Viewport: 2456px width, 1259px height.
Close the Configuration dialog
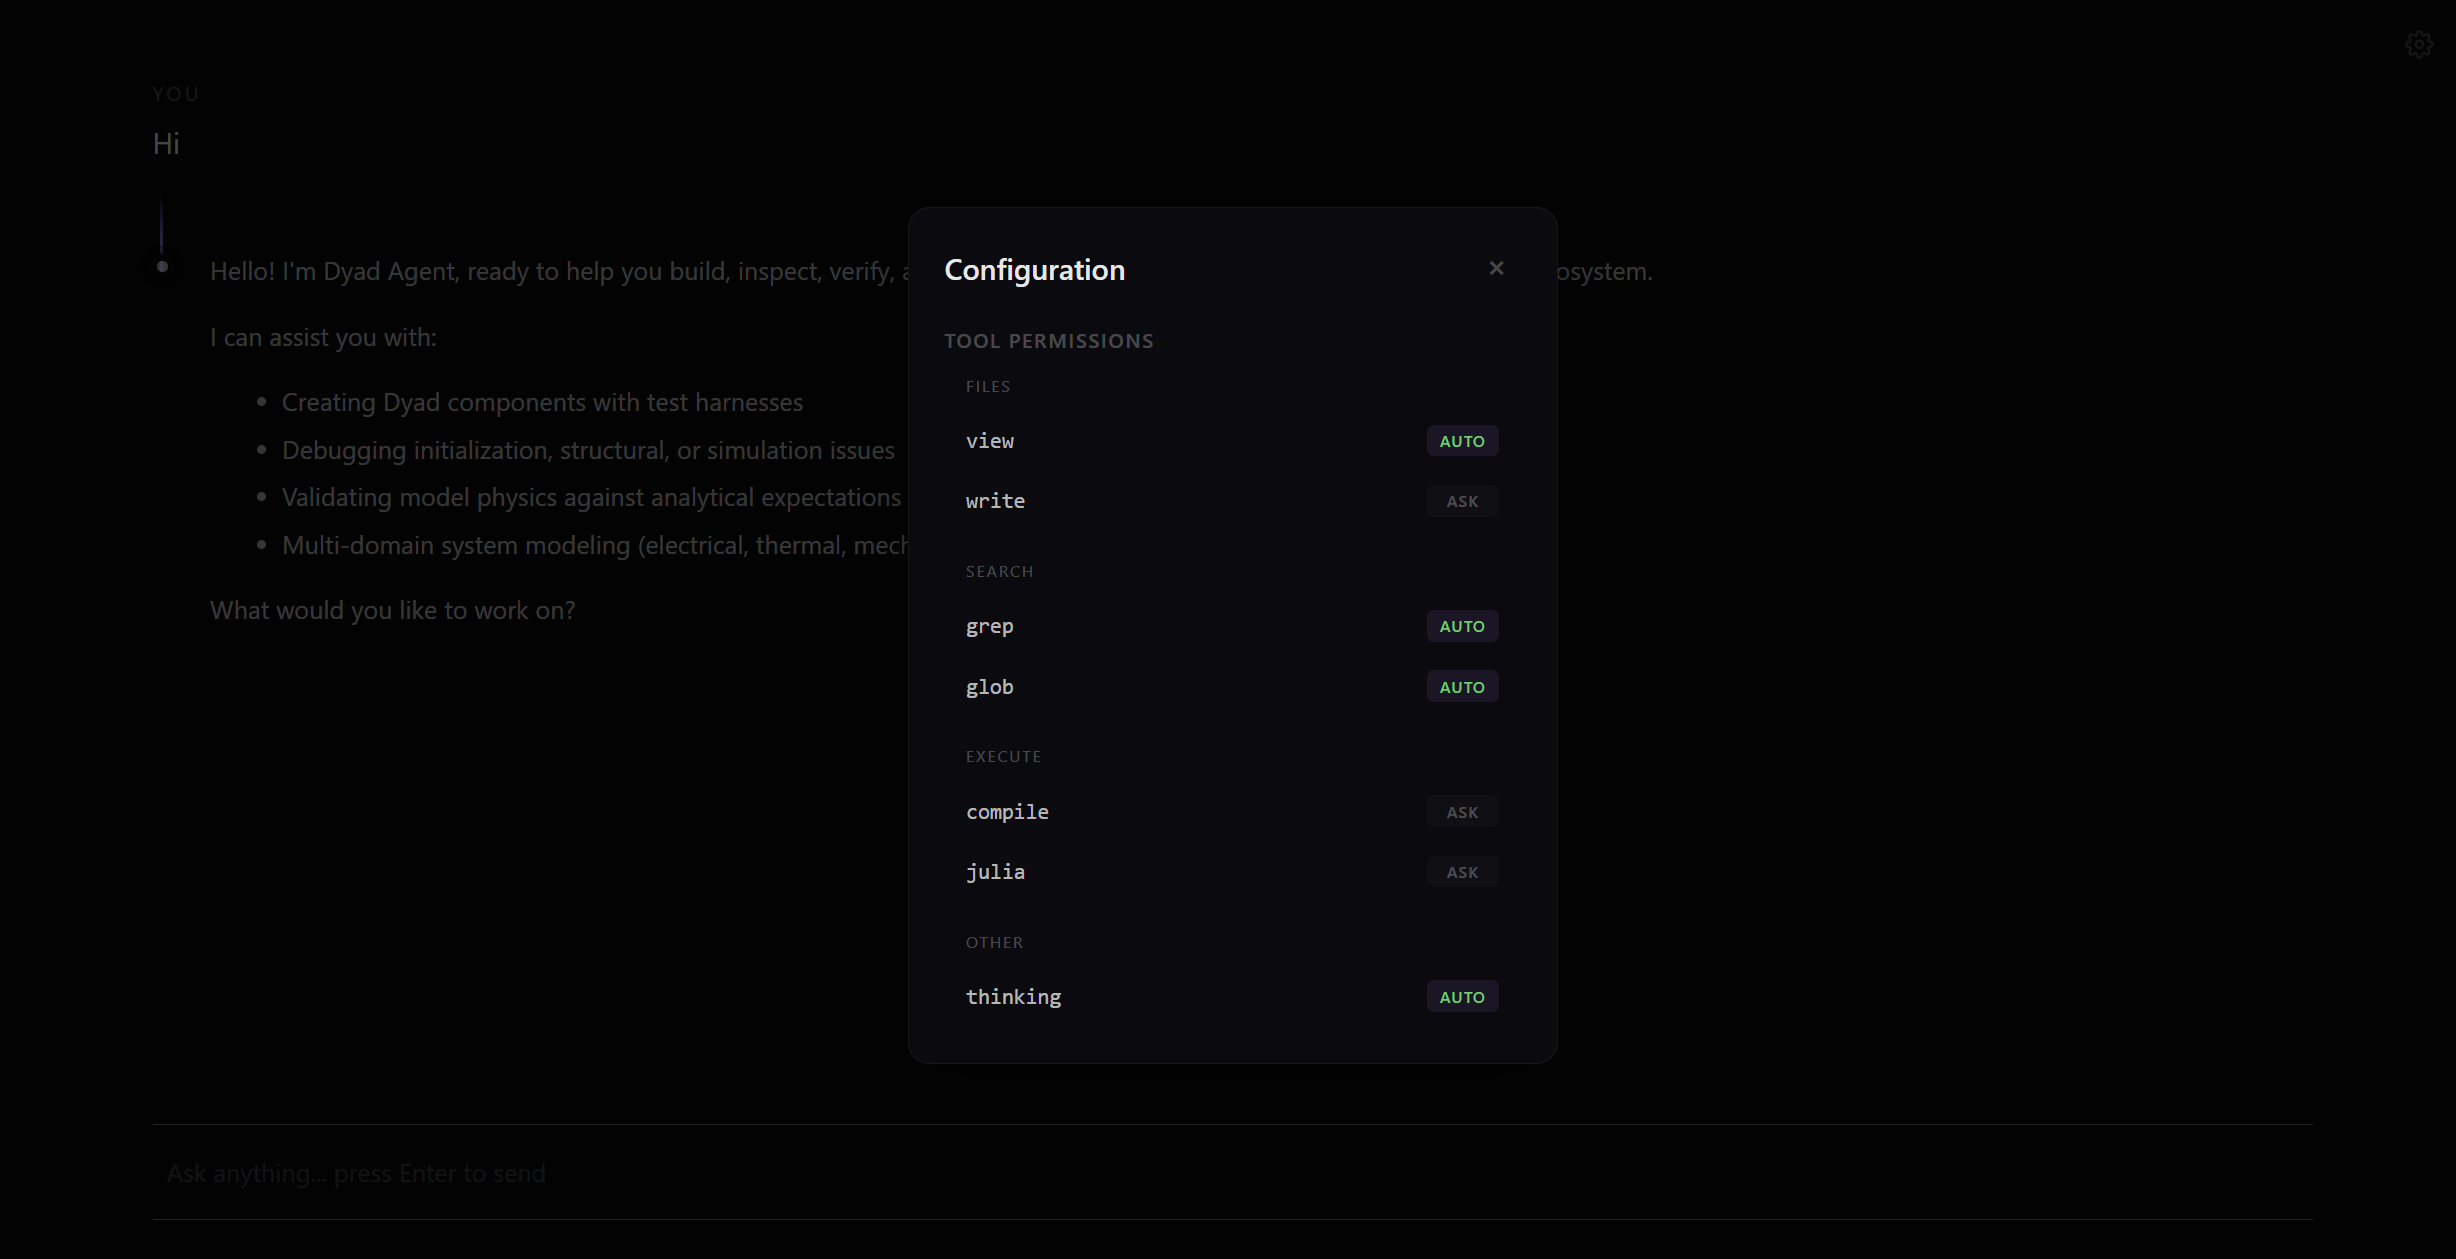pyautogui.click(x=1496, y=268)
